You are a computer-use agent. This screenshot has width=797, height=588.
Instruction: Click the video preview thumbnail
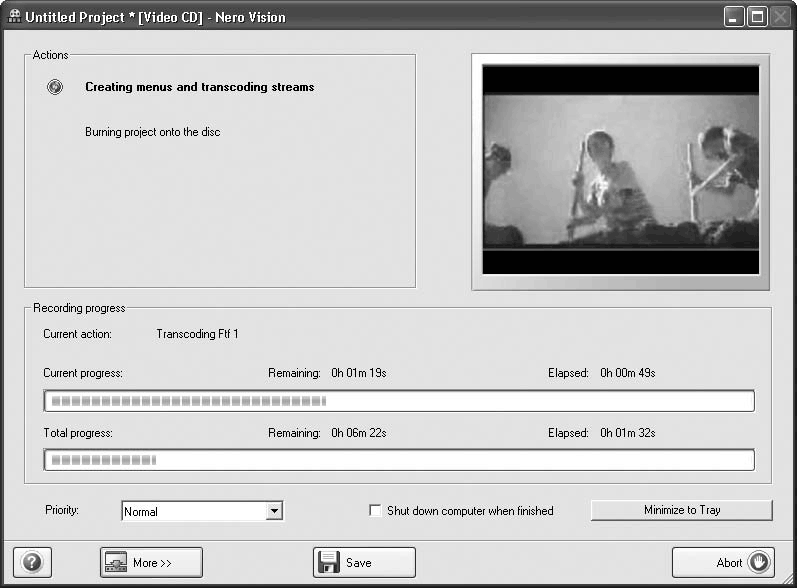(620, 170)
